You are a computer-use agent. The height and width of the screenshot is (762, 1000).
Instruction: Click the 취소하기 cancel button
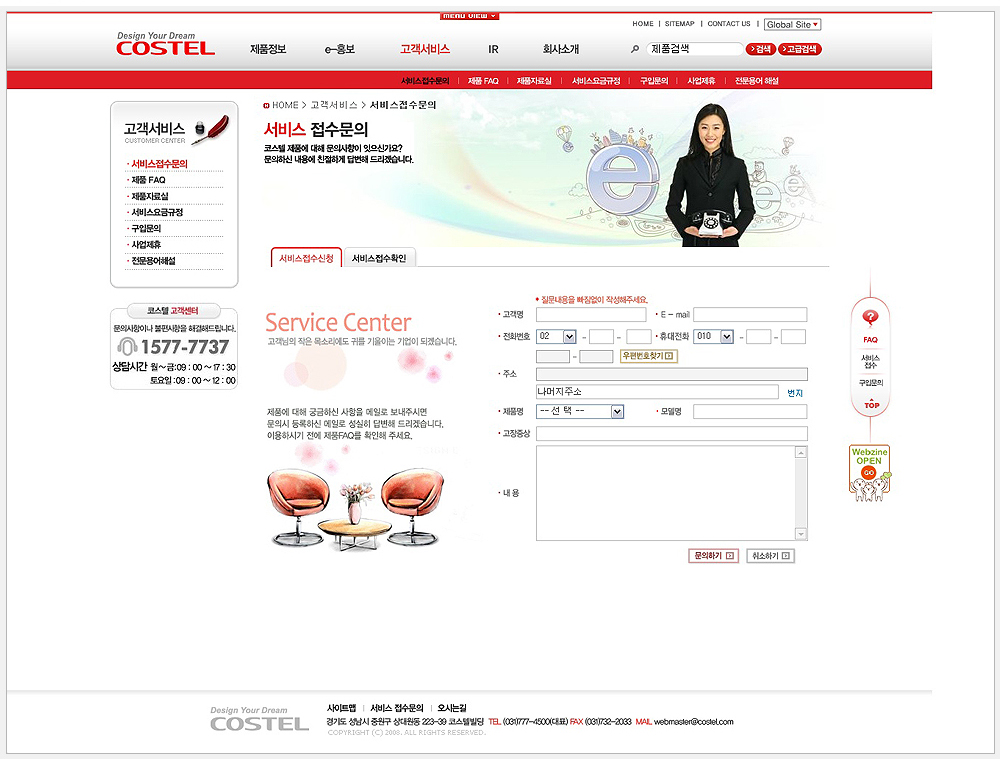770,555
